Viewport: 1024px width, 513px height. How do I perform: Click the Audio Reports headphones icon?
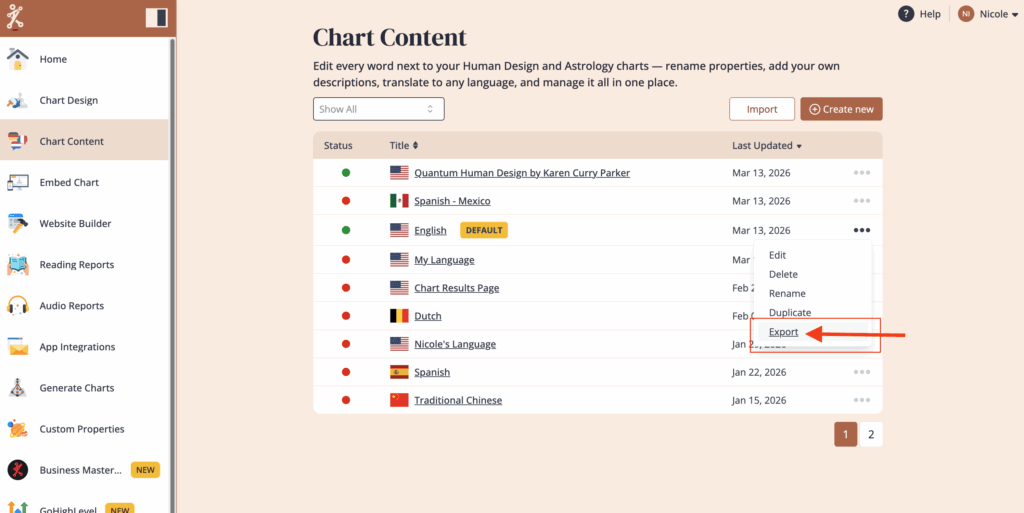[x=17, y=306]
